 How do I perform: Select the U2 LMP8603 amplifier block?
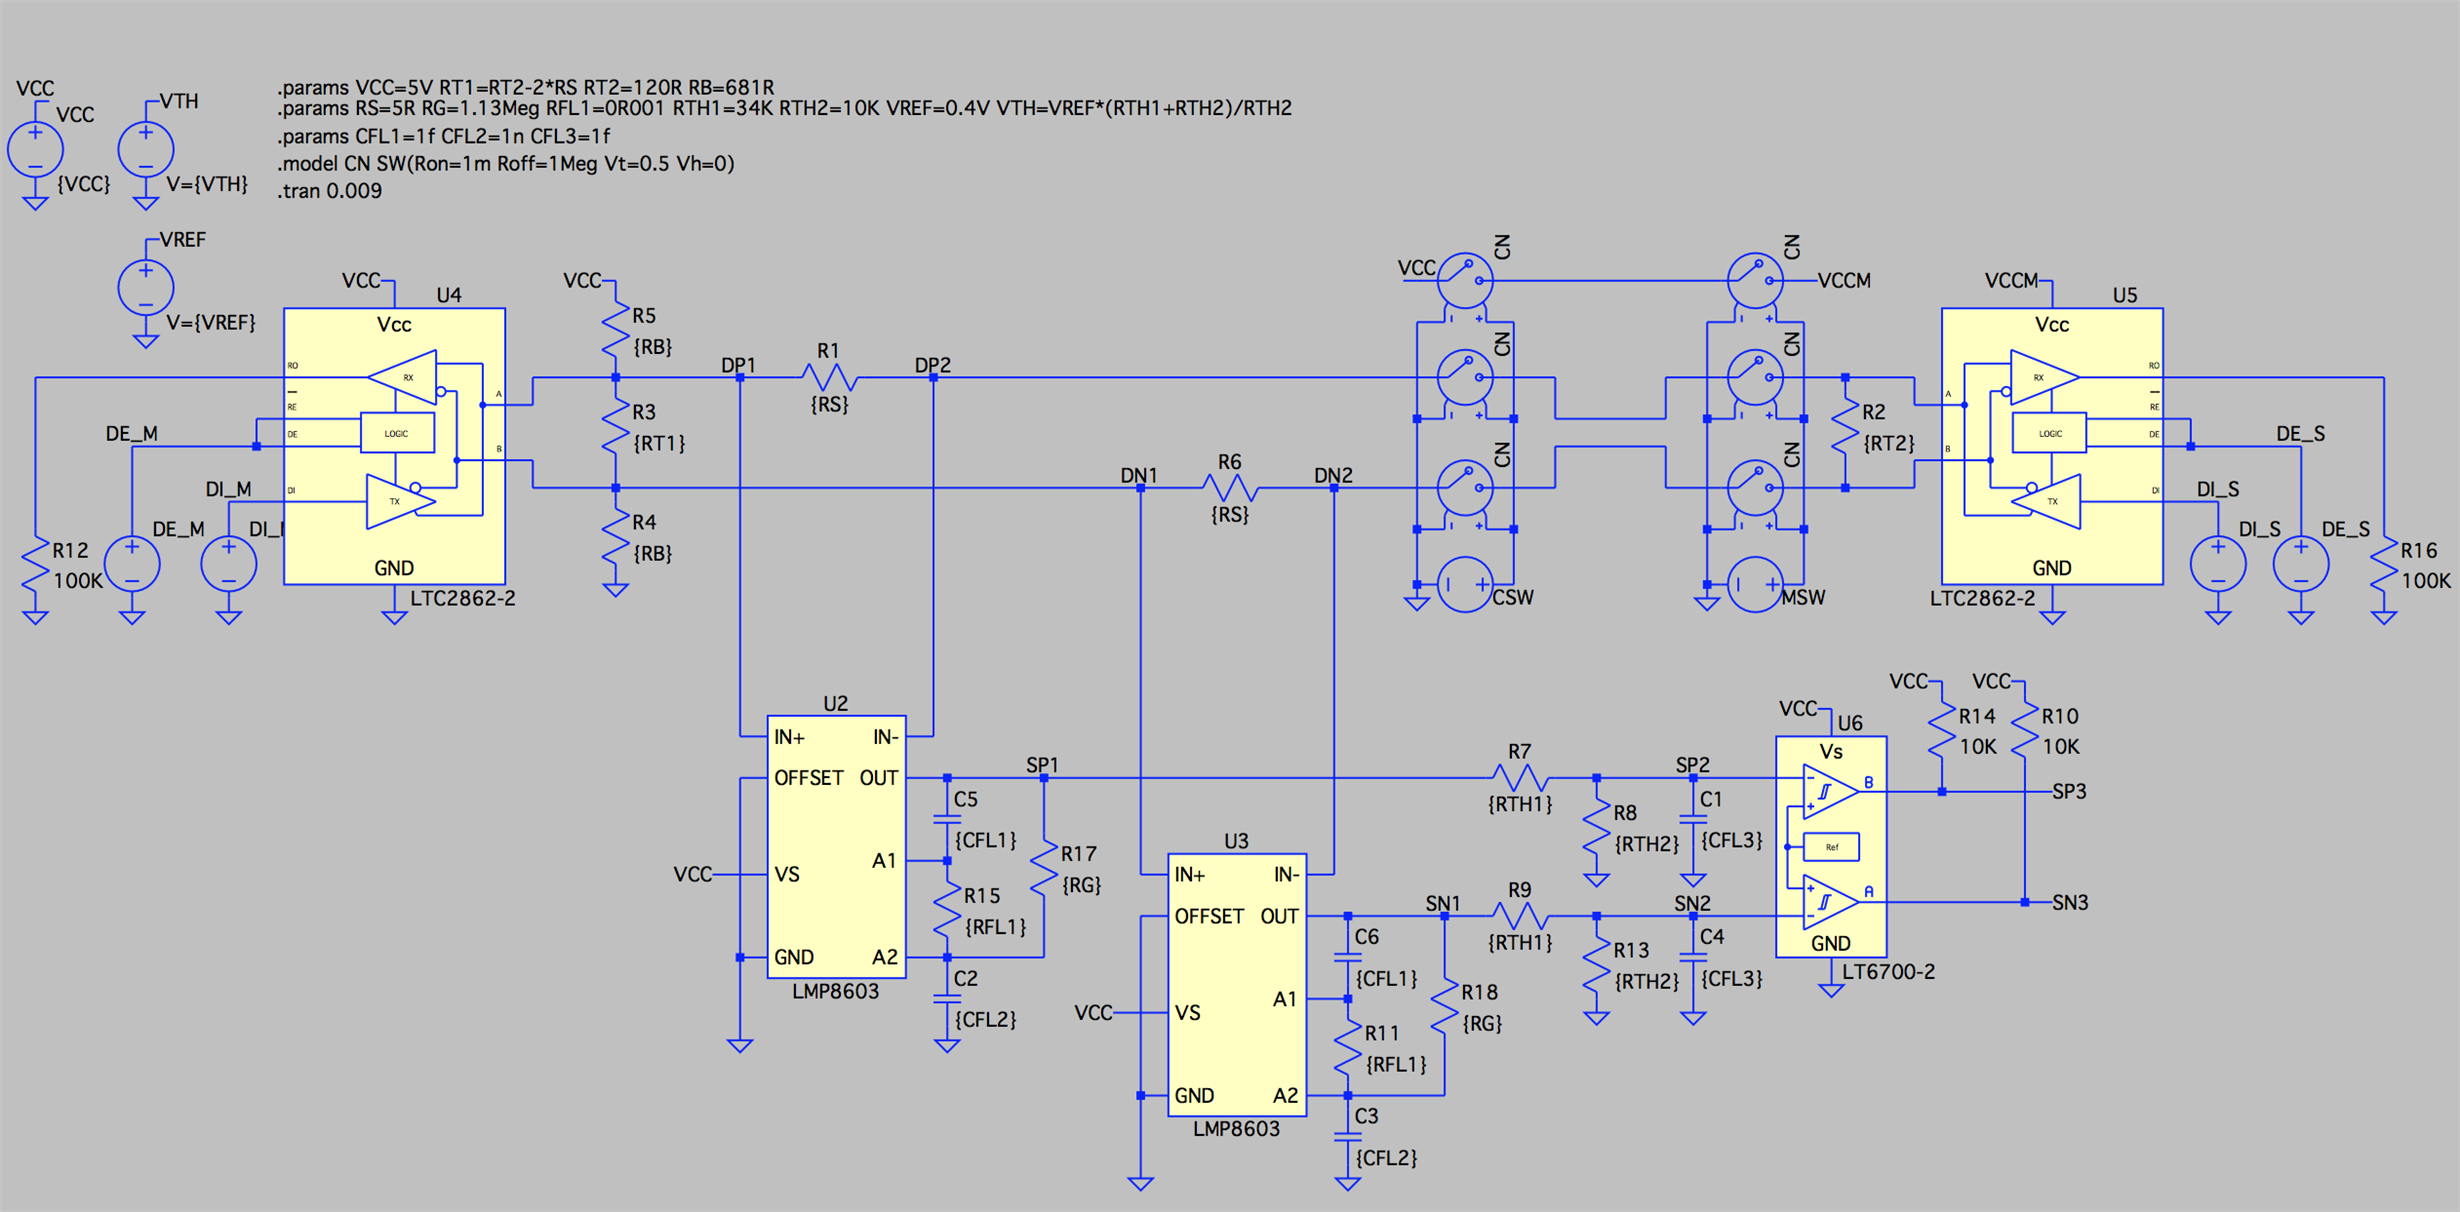click(x=836, y=846)
